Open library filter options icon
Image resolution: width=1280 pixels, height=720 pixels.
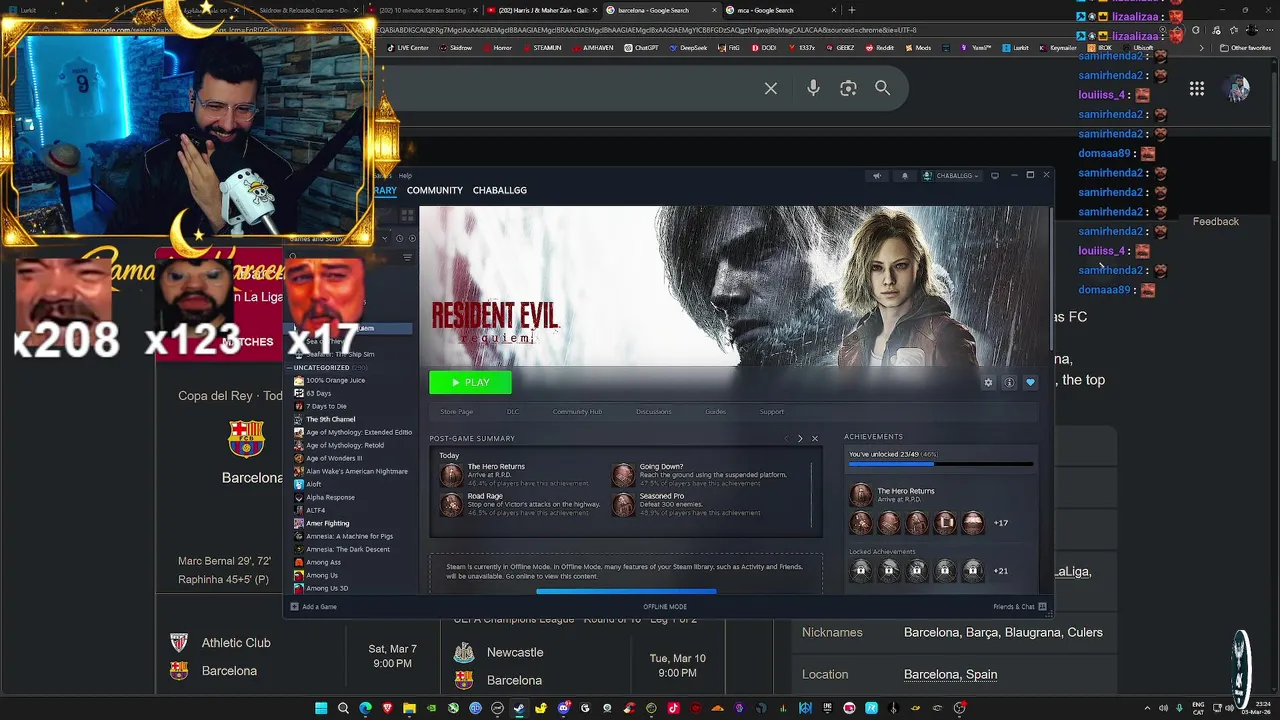407,258
